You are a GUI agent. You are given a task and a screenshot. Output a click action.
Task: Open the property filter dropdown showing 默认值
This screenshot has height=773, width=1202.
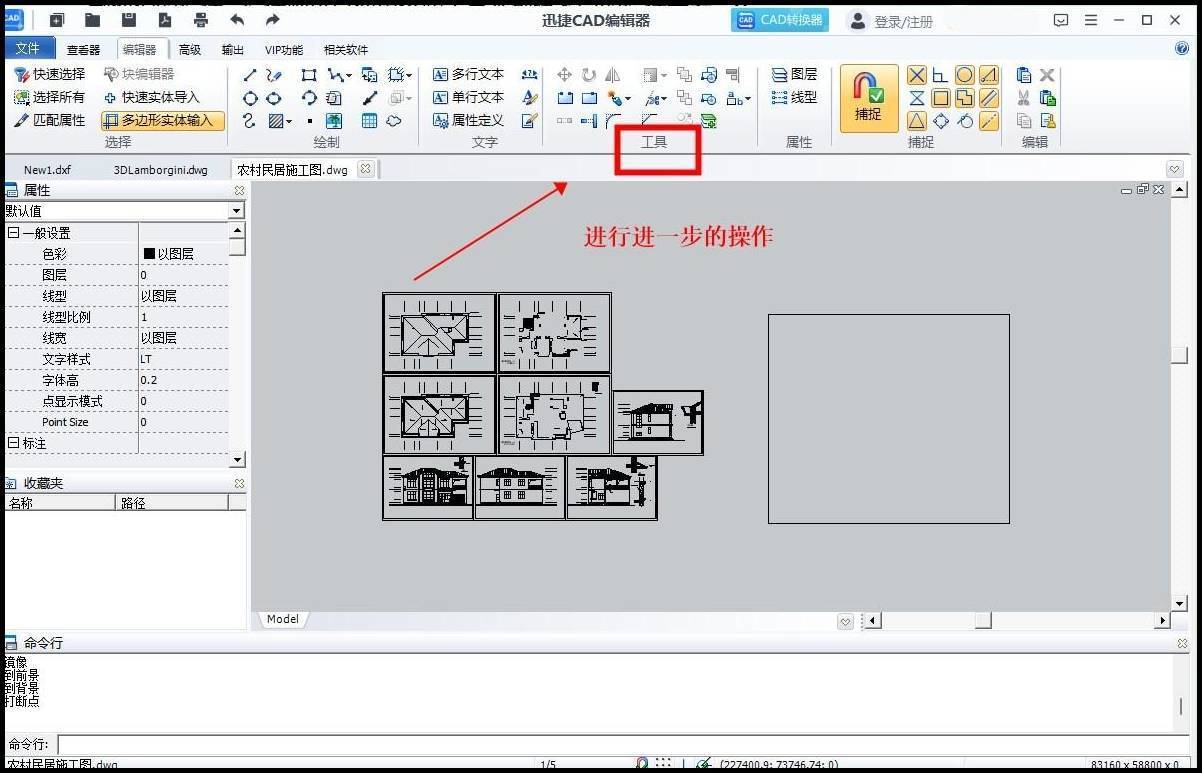click(x=235, y=211)
